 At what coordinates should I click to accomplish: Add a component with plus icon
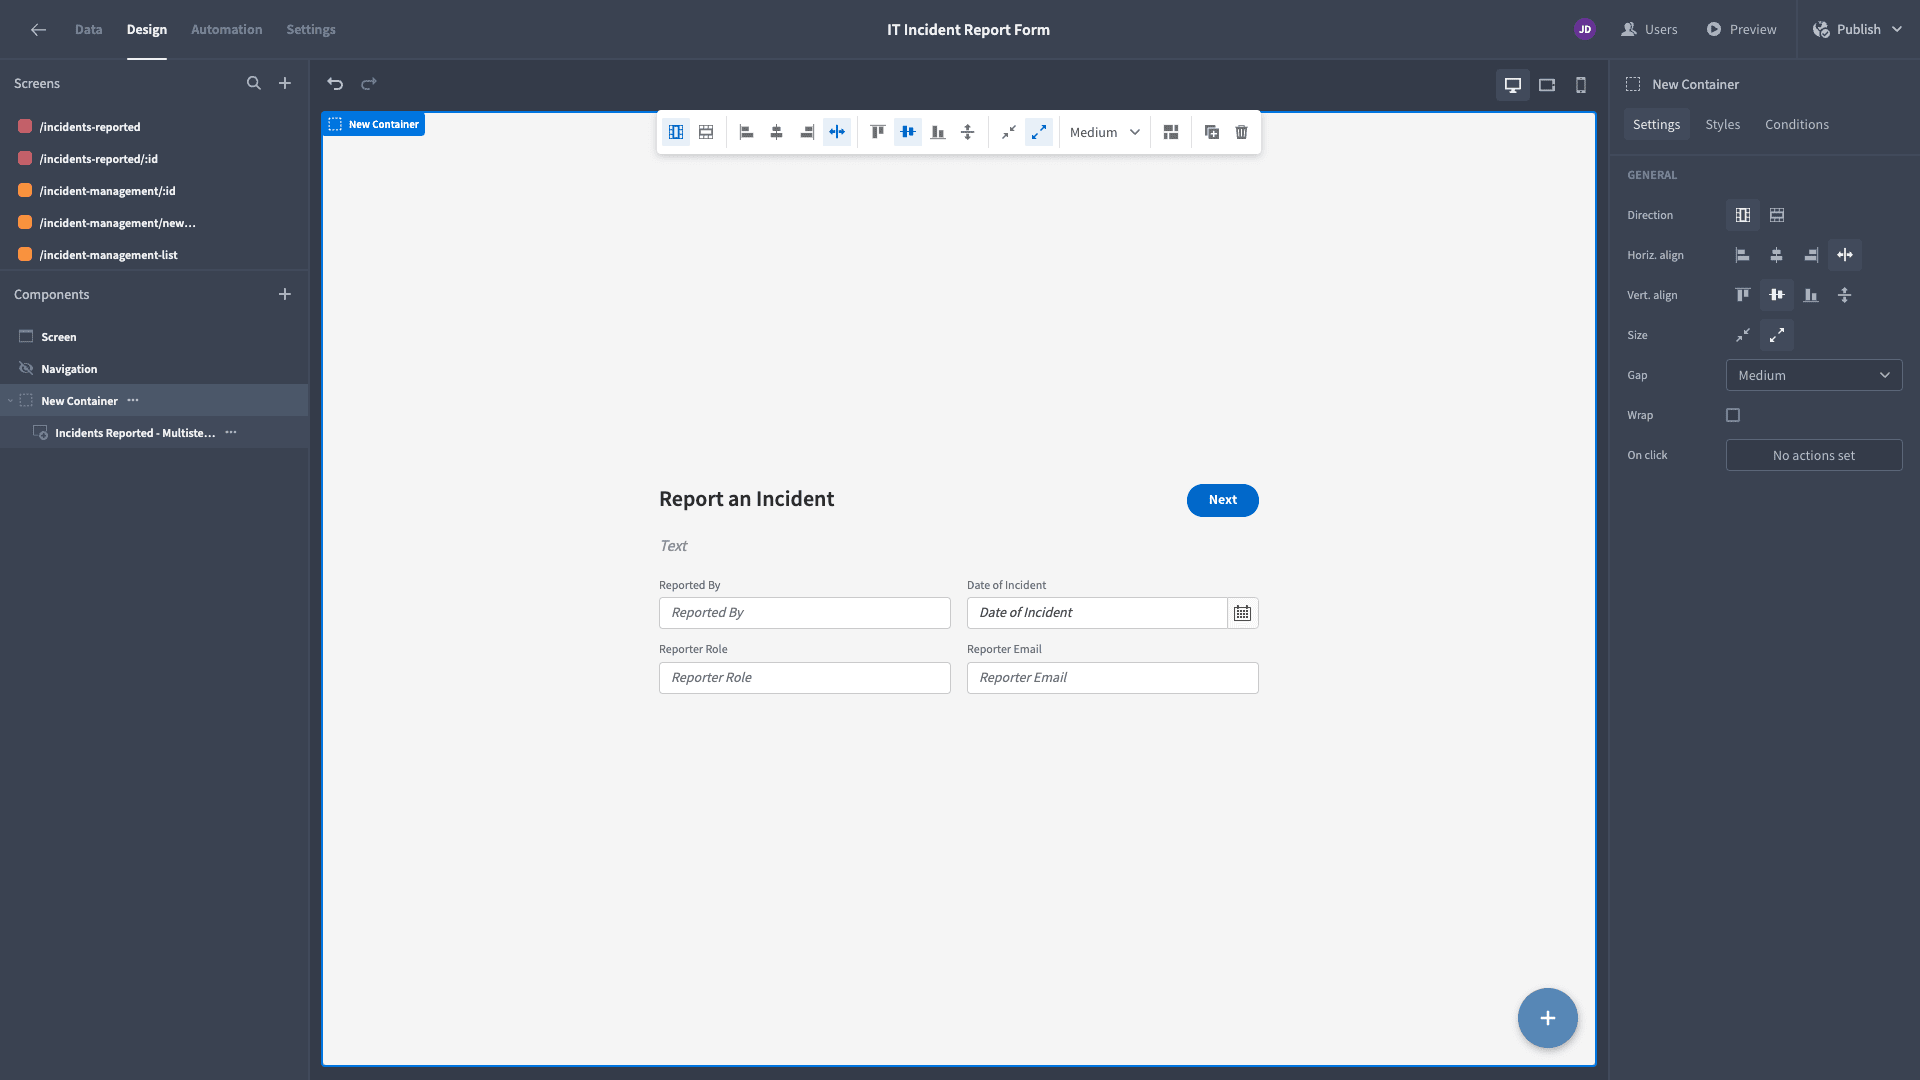coord(285,294)
